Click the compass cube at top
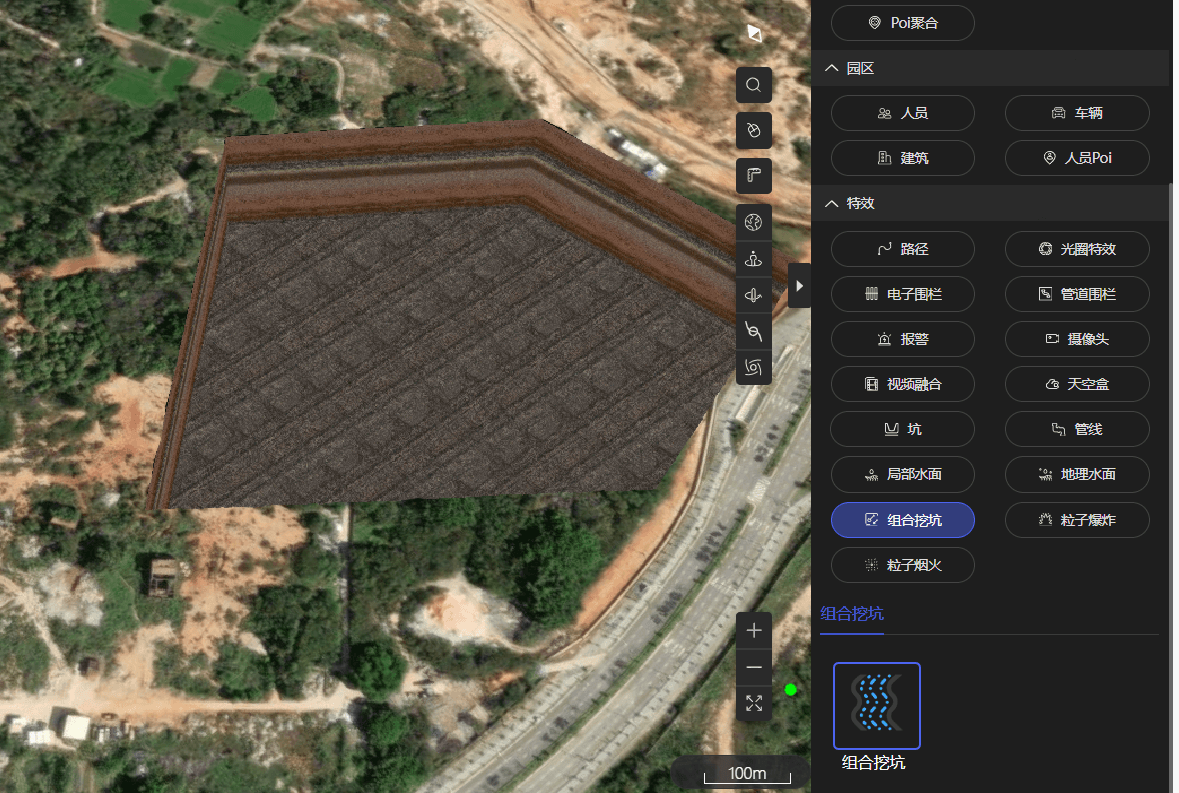Image resolution: width=1179 pixels, height=793 pixels. pos(754,33)
